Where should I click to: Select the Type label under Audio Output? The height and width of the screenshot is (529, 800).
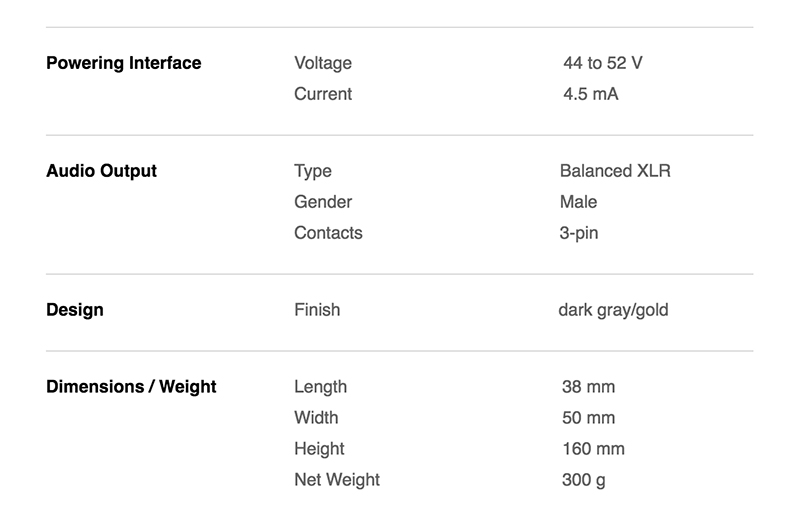point(313,171)
